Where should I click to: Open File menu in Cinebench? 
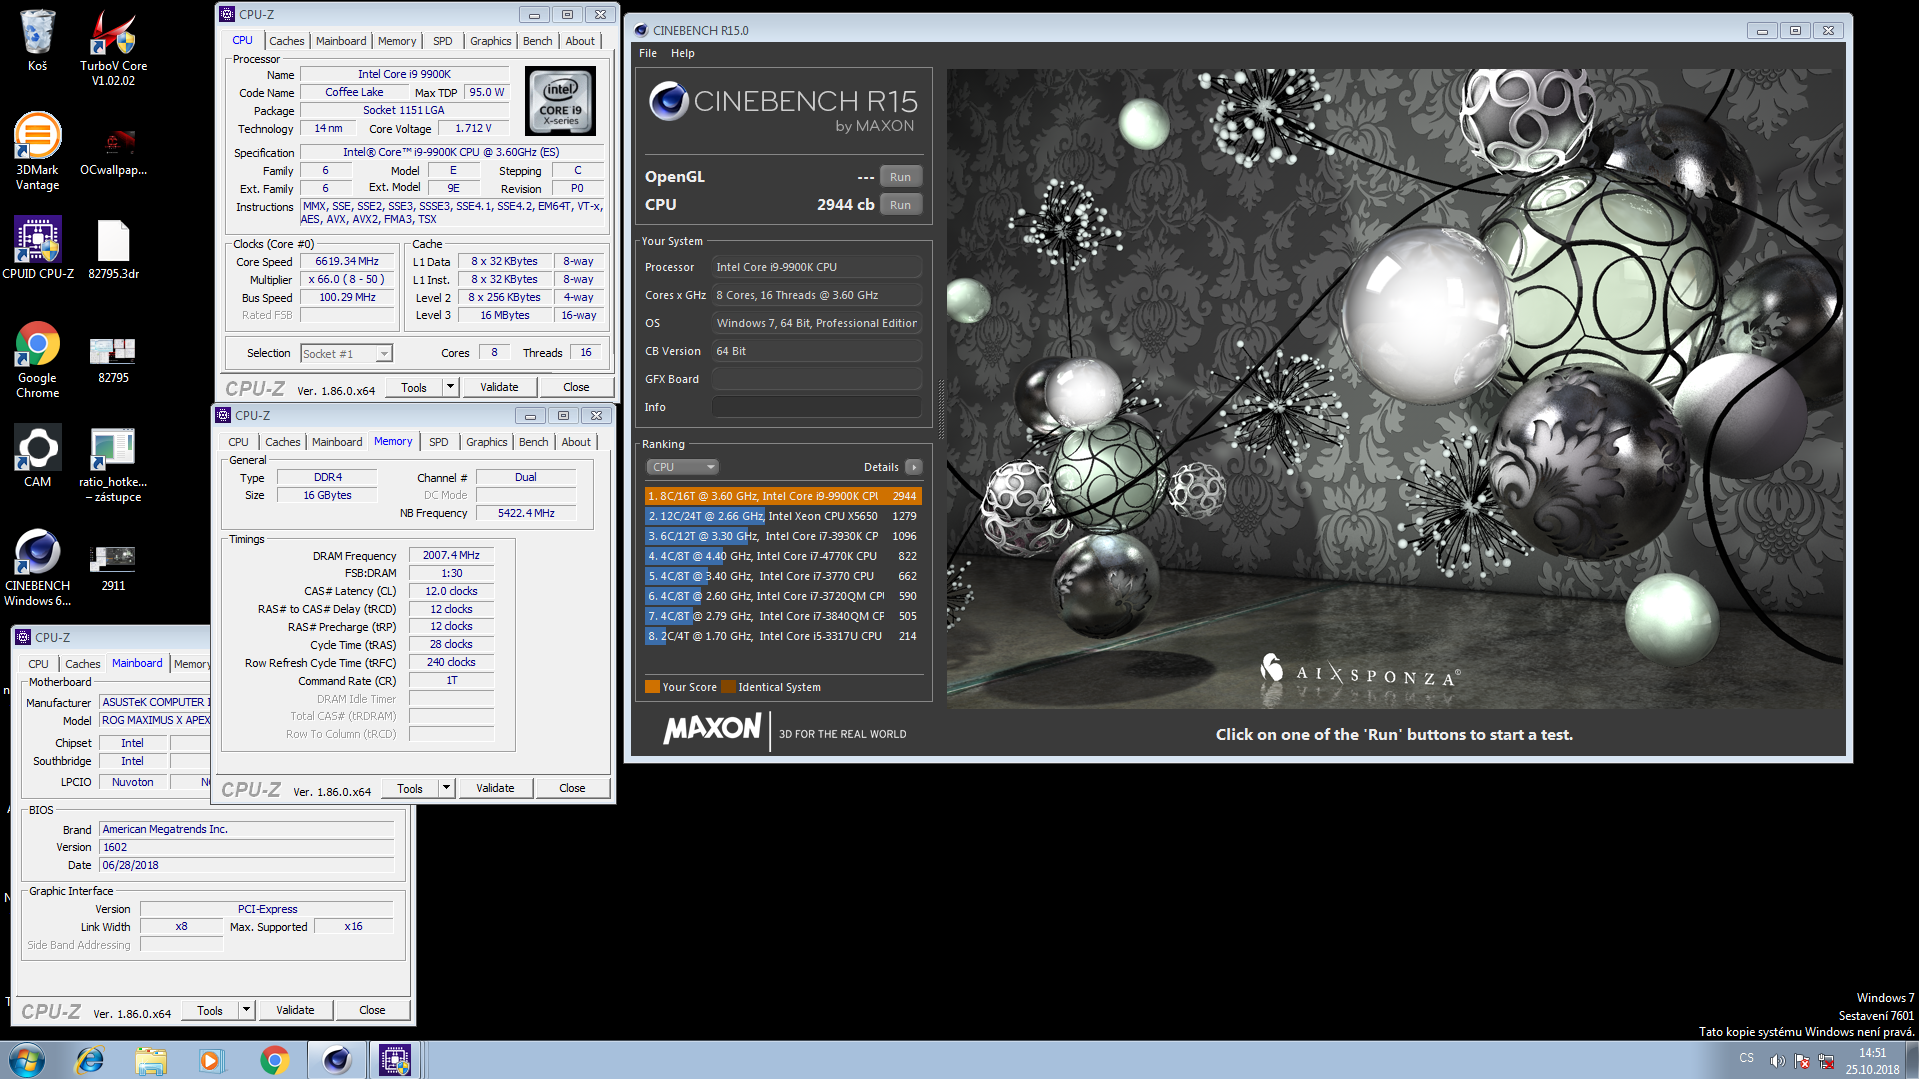[x=648, y=53]
